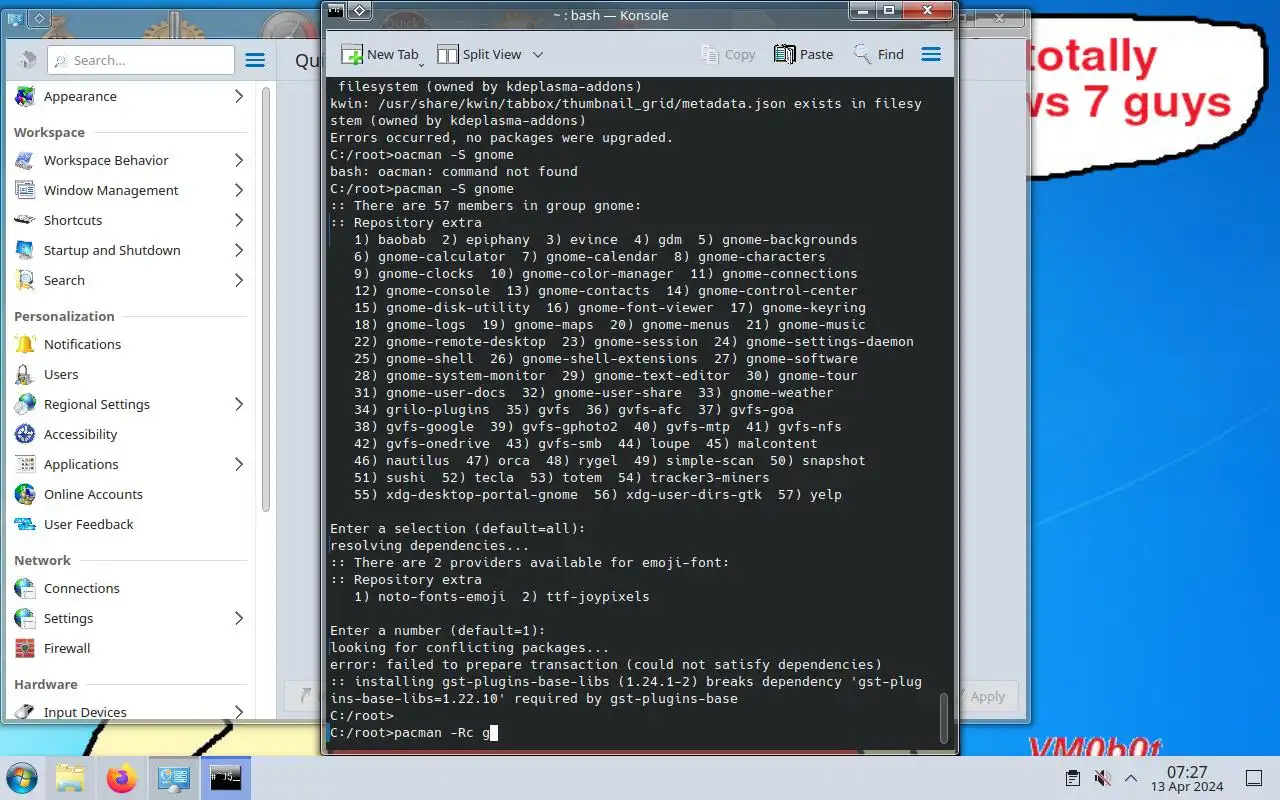Open Connections network settings
Image resolution: width=1280 pixels, height=800 pixels.
[x=130, y=588]
